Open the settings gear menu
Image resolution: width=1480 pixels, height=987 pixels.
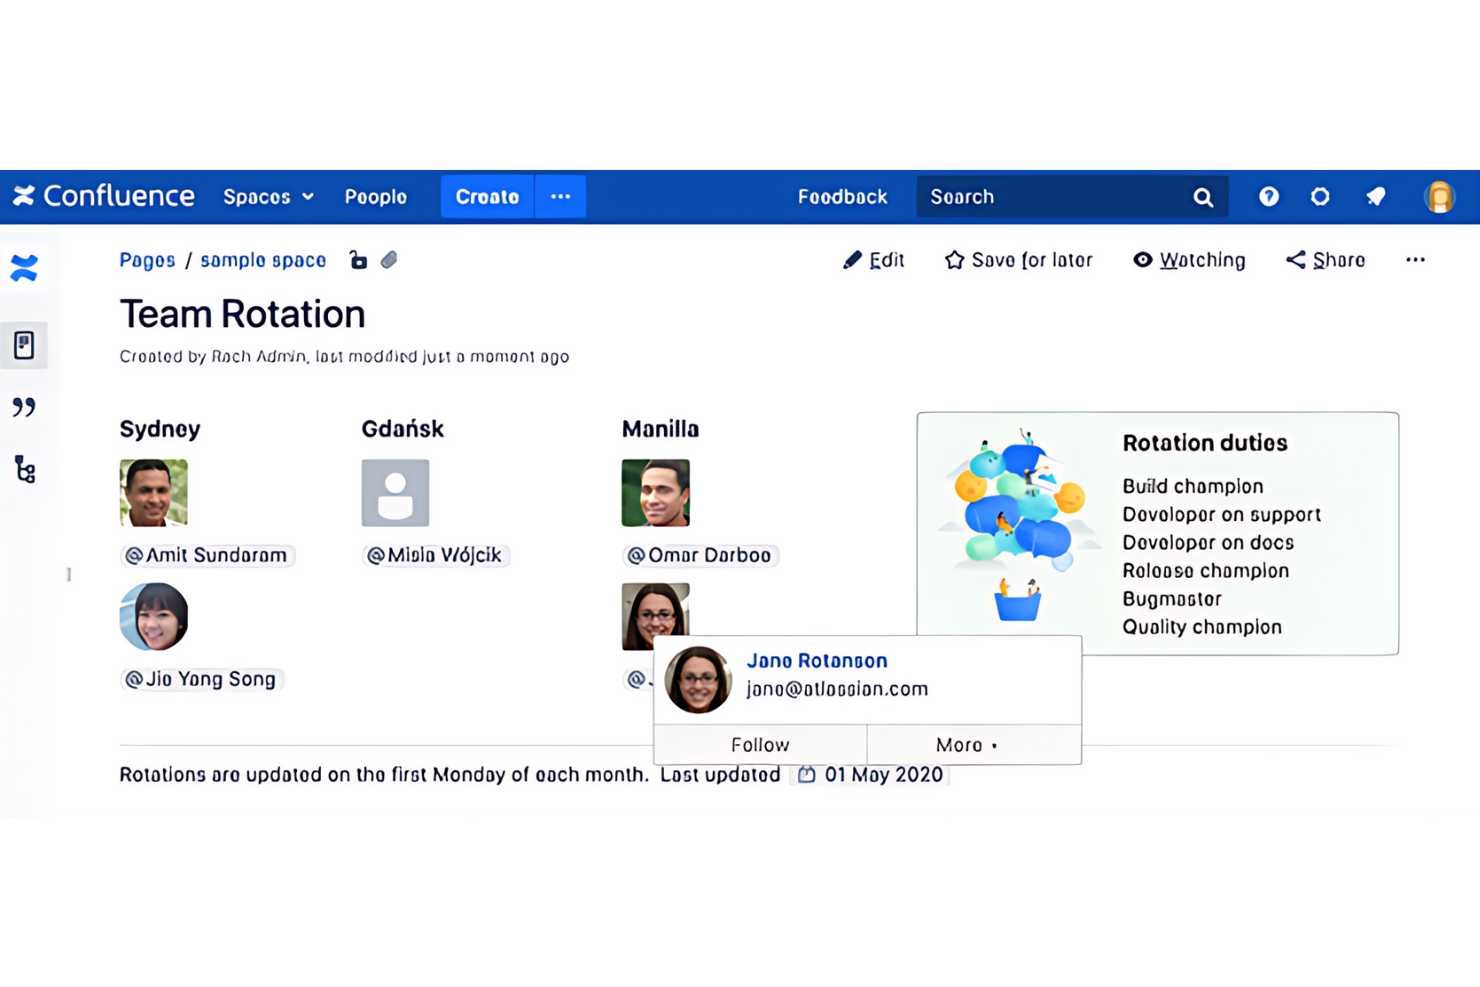pyautogui.click(x=1320, y=197)
